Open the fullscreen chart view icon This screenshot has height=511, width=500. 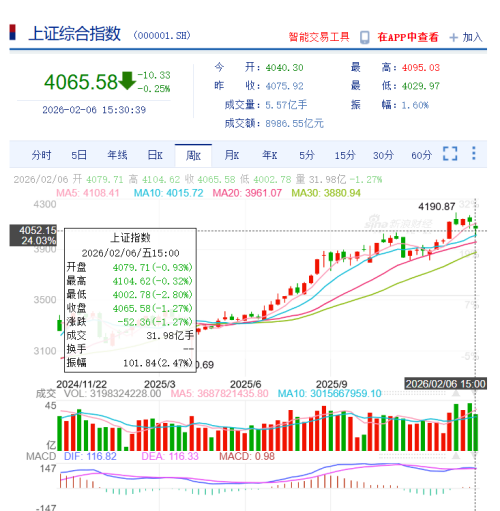[x=450, y=154]
